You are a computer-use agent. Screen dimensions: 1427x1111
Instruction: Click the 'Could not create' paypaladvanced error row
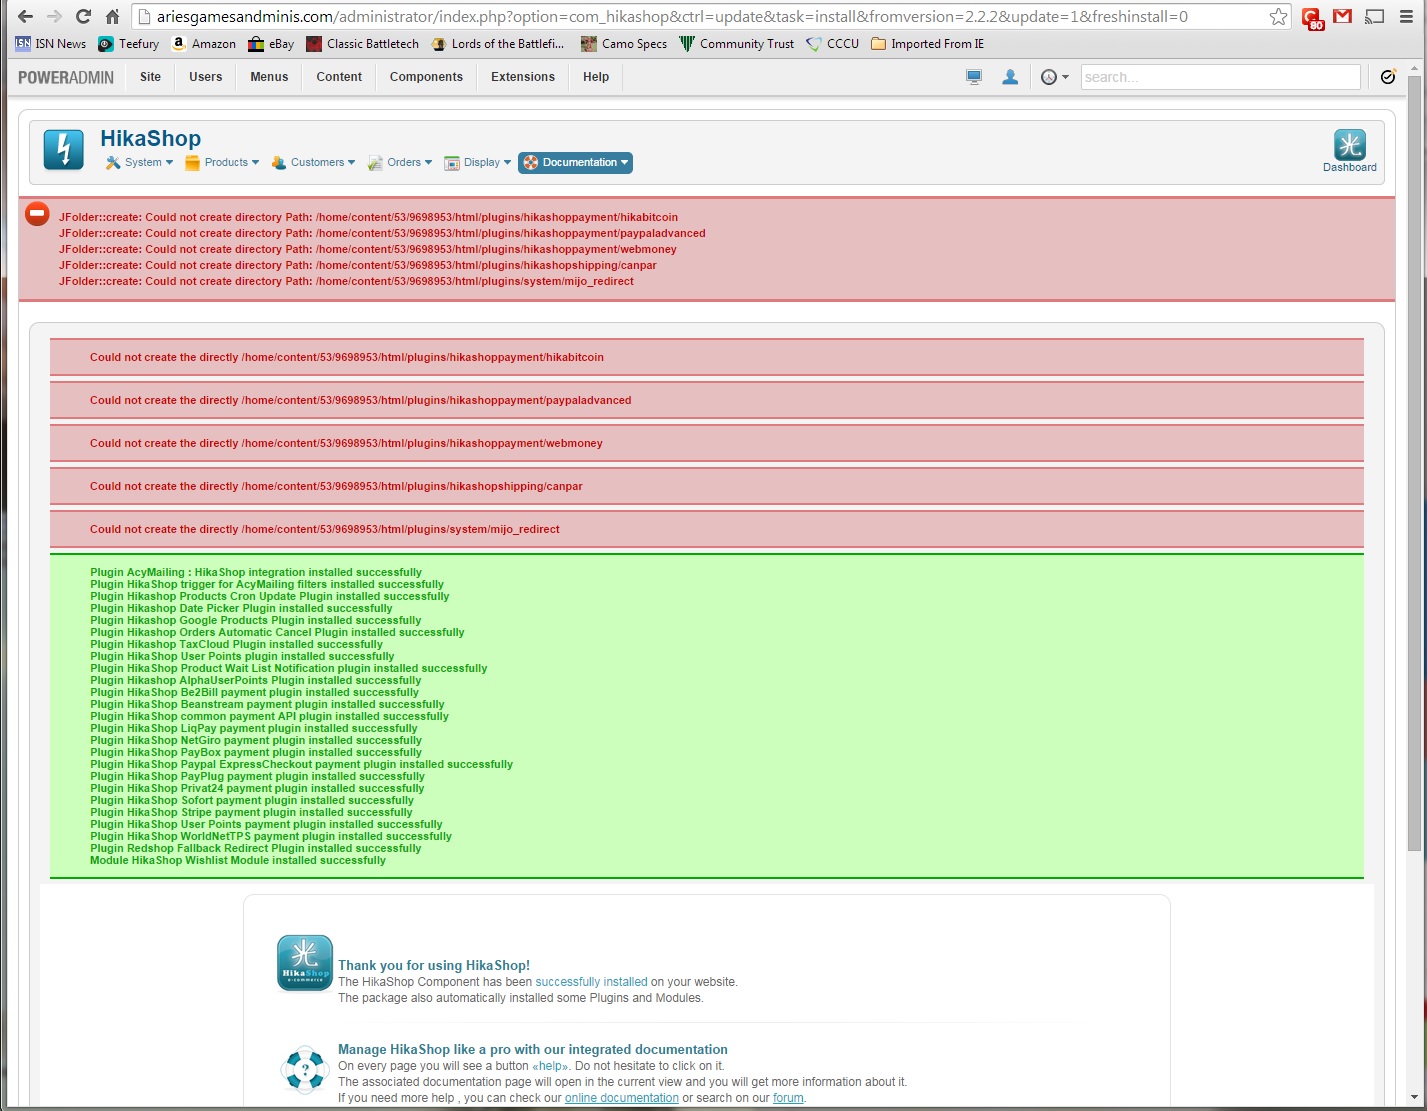(707, 400)
